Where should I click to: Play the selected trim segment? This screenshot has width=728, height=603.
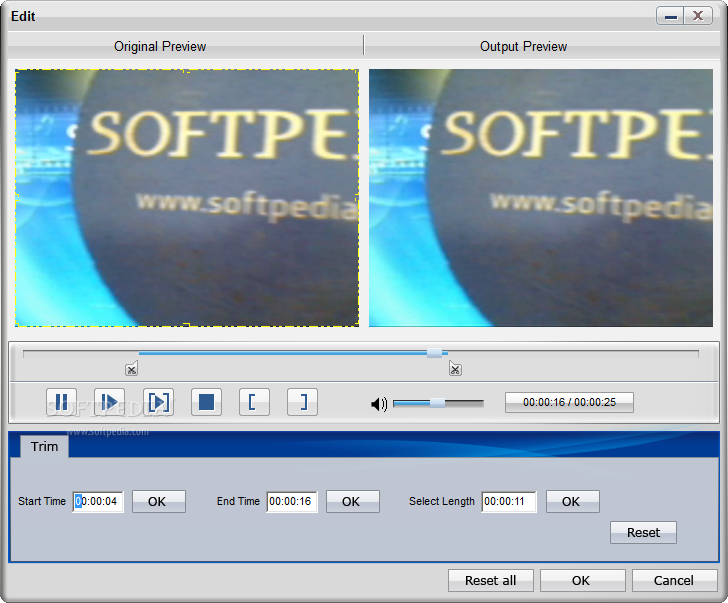point(158,402)
